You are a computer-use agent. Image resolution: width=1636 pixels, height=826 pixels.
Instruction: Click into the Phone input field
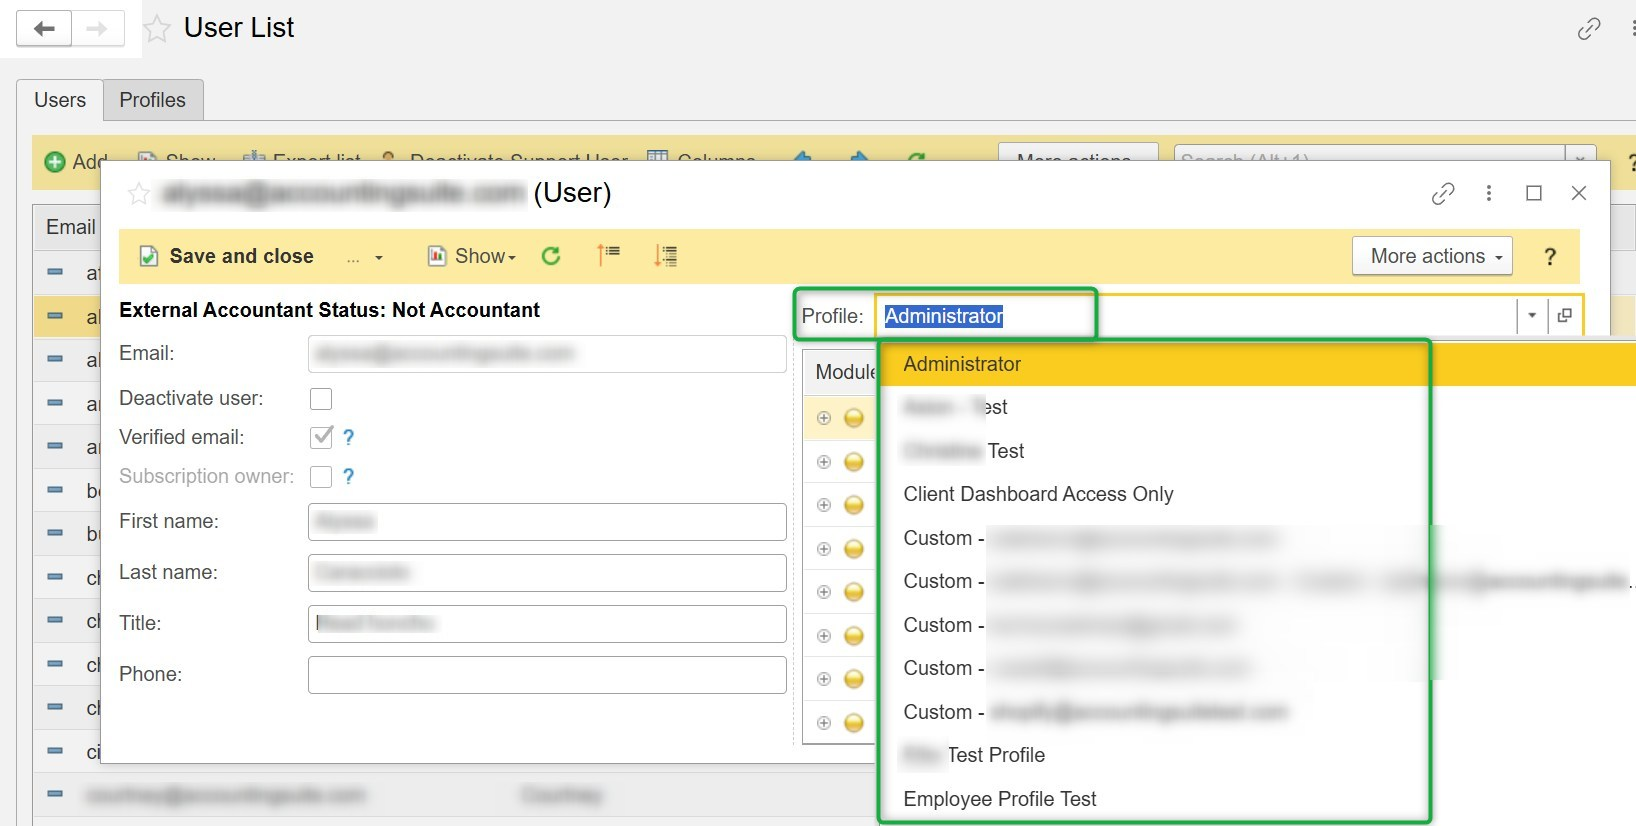point(546,675)
